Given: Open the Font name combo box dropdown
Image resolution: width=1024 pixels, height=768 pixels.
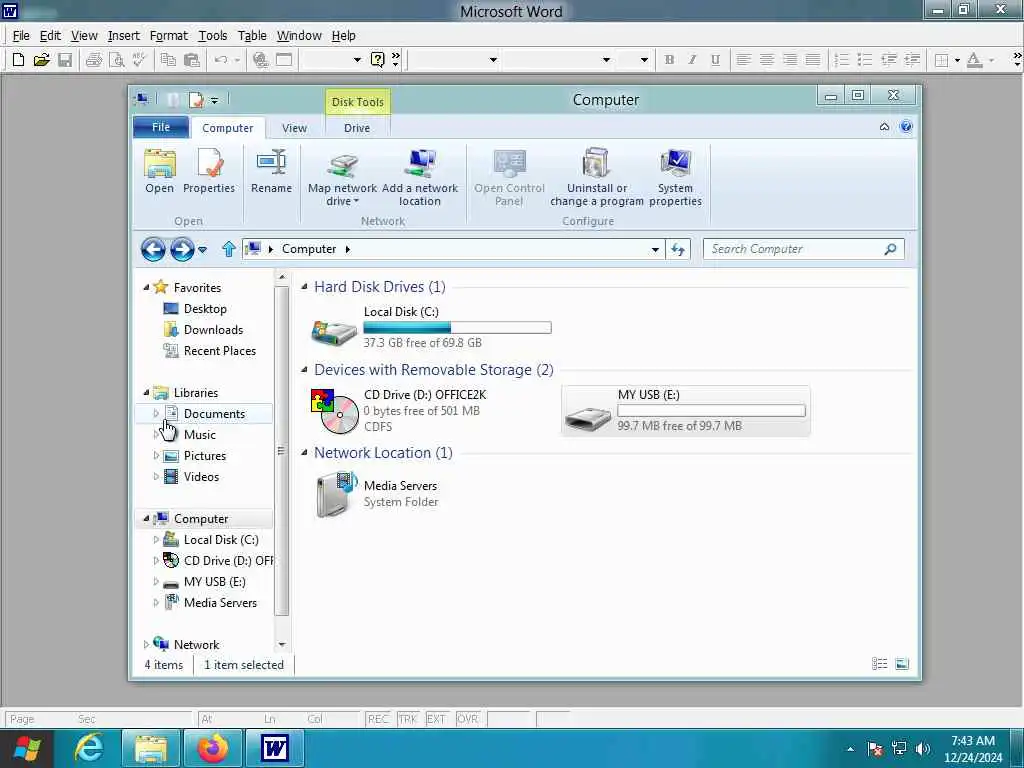Looking at the screenshot, I should tap(606, 60).
